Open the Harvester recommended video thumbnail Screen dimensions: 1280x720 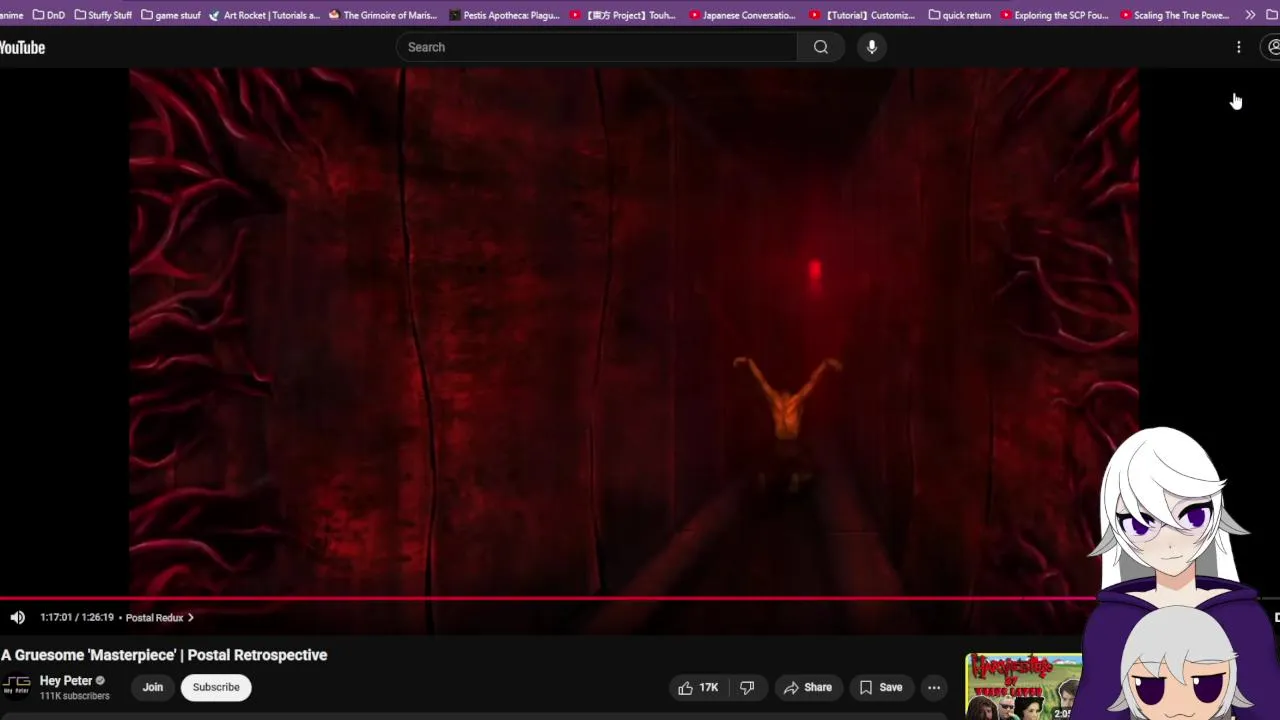click(1024, 687)
